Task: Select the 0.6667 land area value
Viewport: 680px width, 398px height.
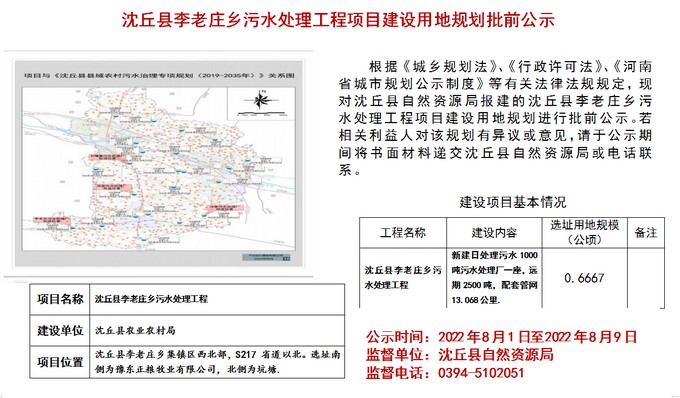Action: [x=585, y=278]
